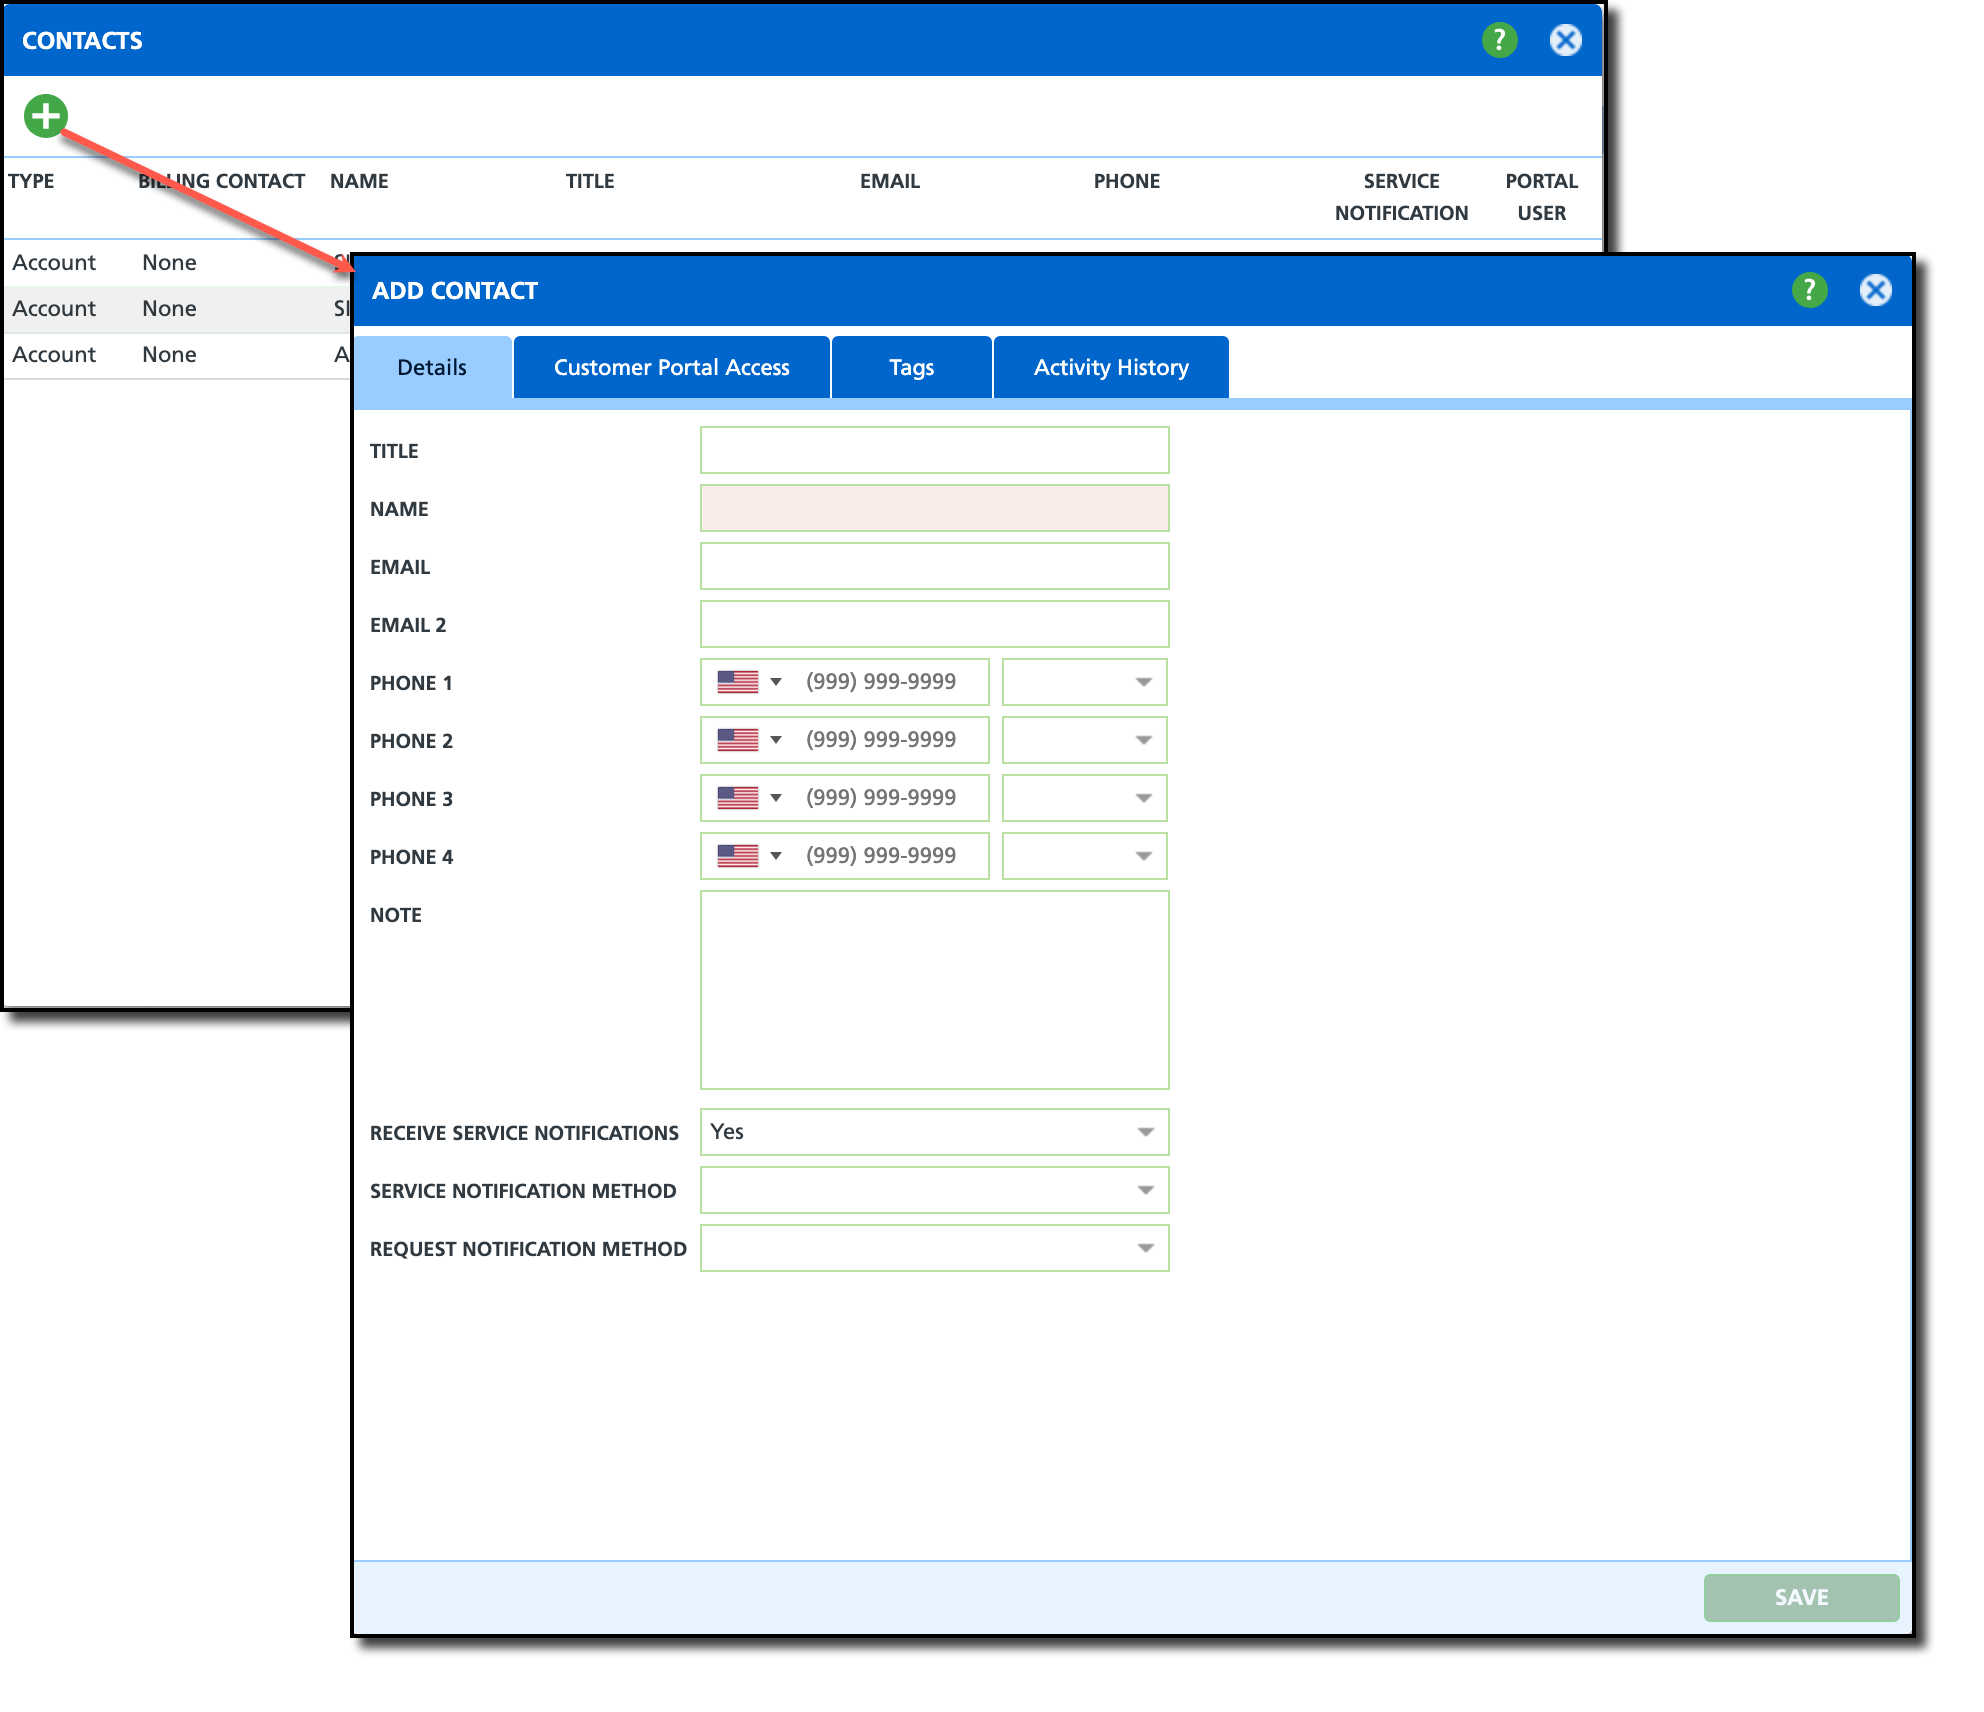
Task: Switch to the Tags tab
Action: [911, 367]
